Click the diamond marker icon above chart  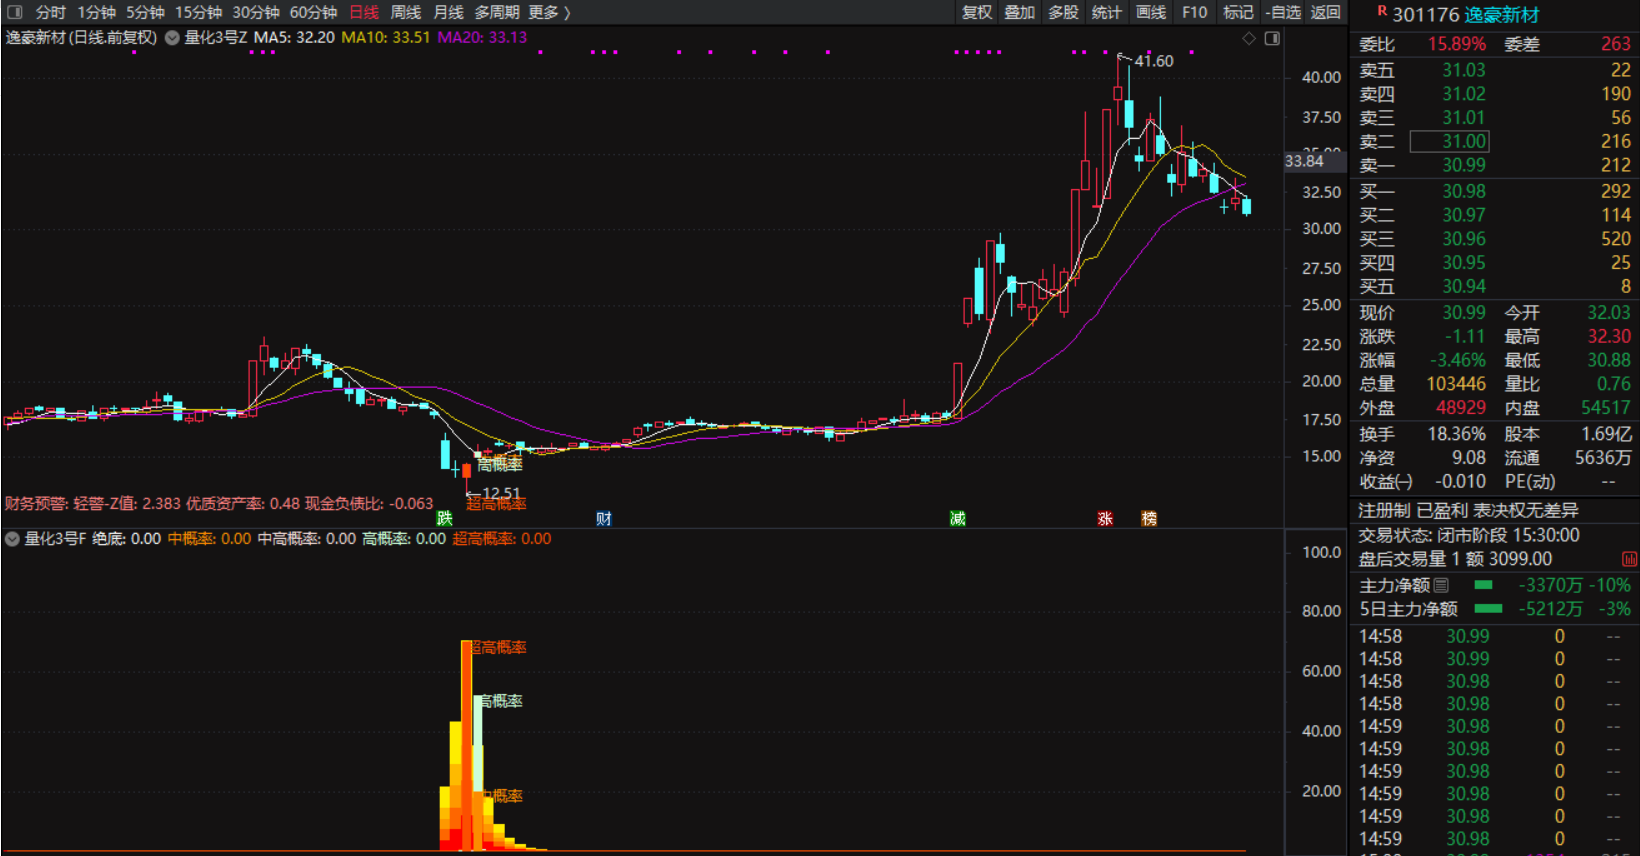click(1249, 38)
